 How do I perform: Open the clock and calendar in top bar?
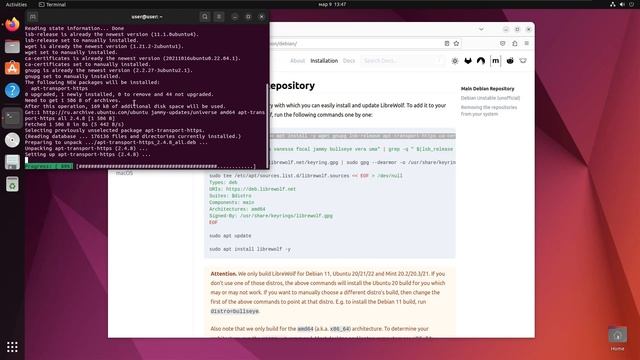pyautogui.click(x=332, y=4)
